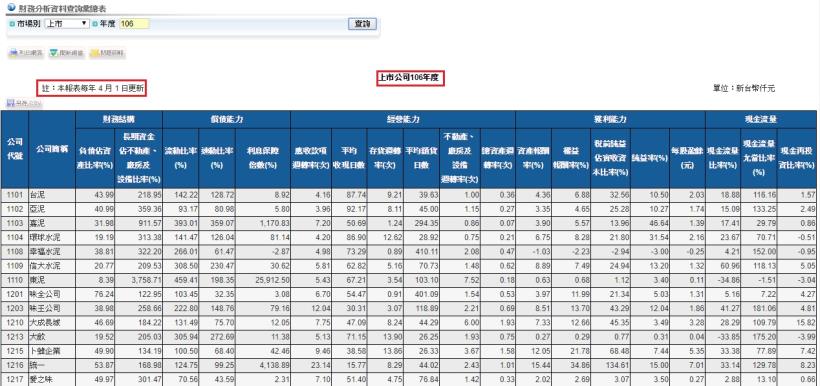
Task: Select company code 1108 cell
Action: 15,251
